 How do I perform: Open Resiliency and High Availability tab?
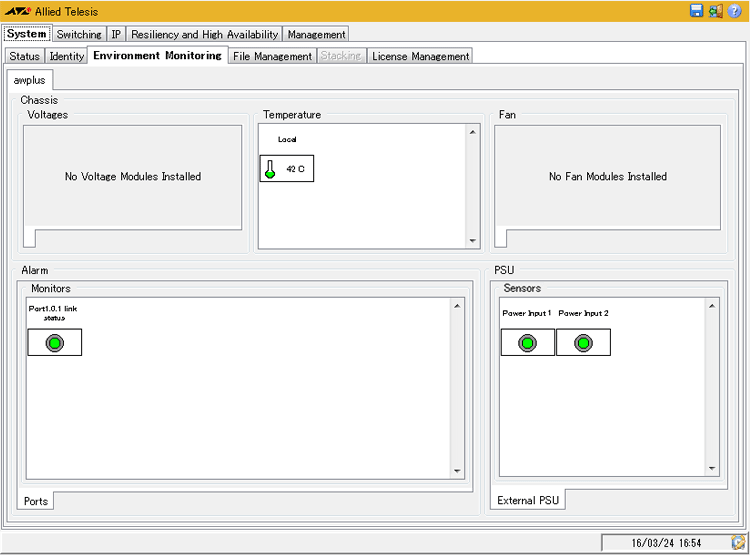pos(204,34)
